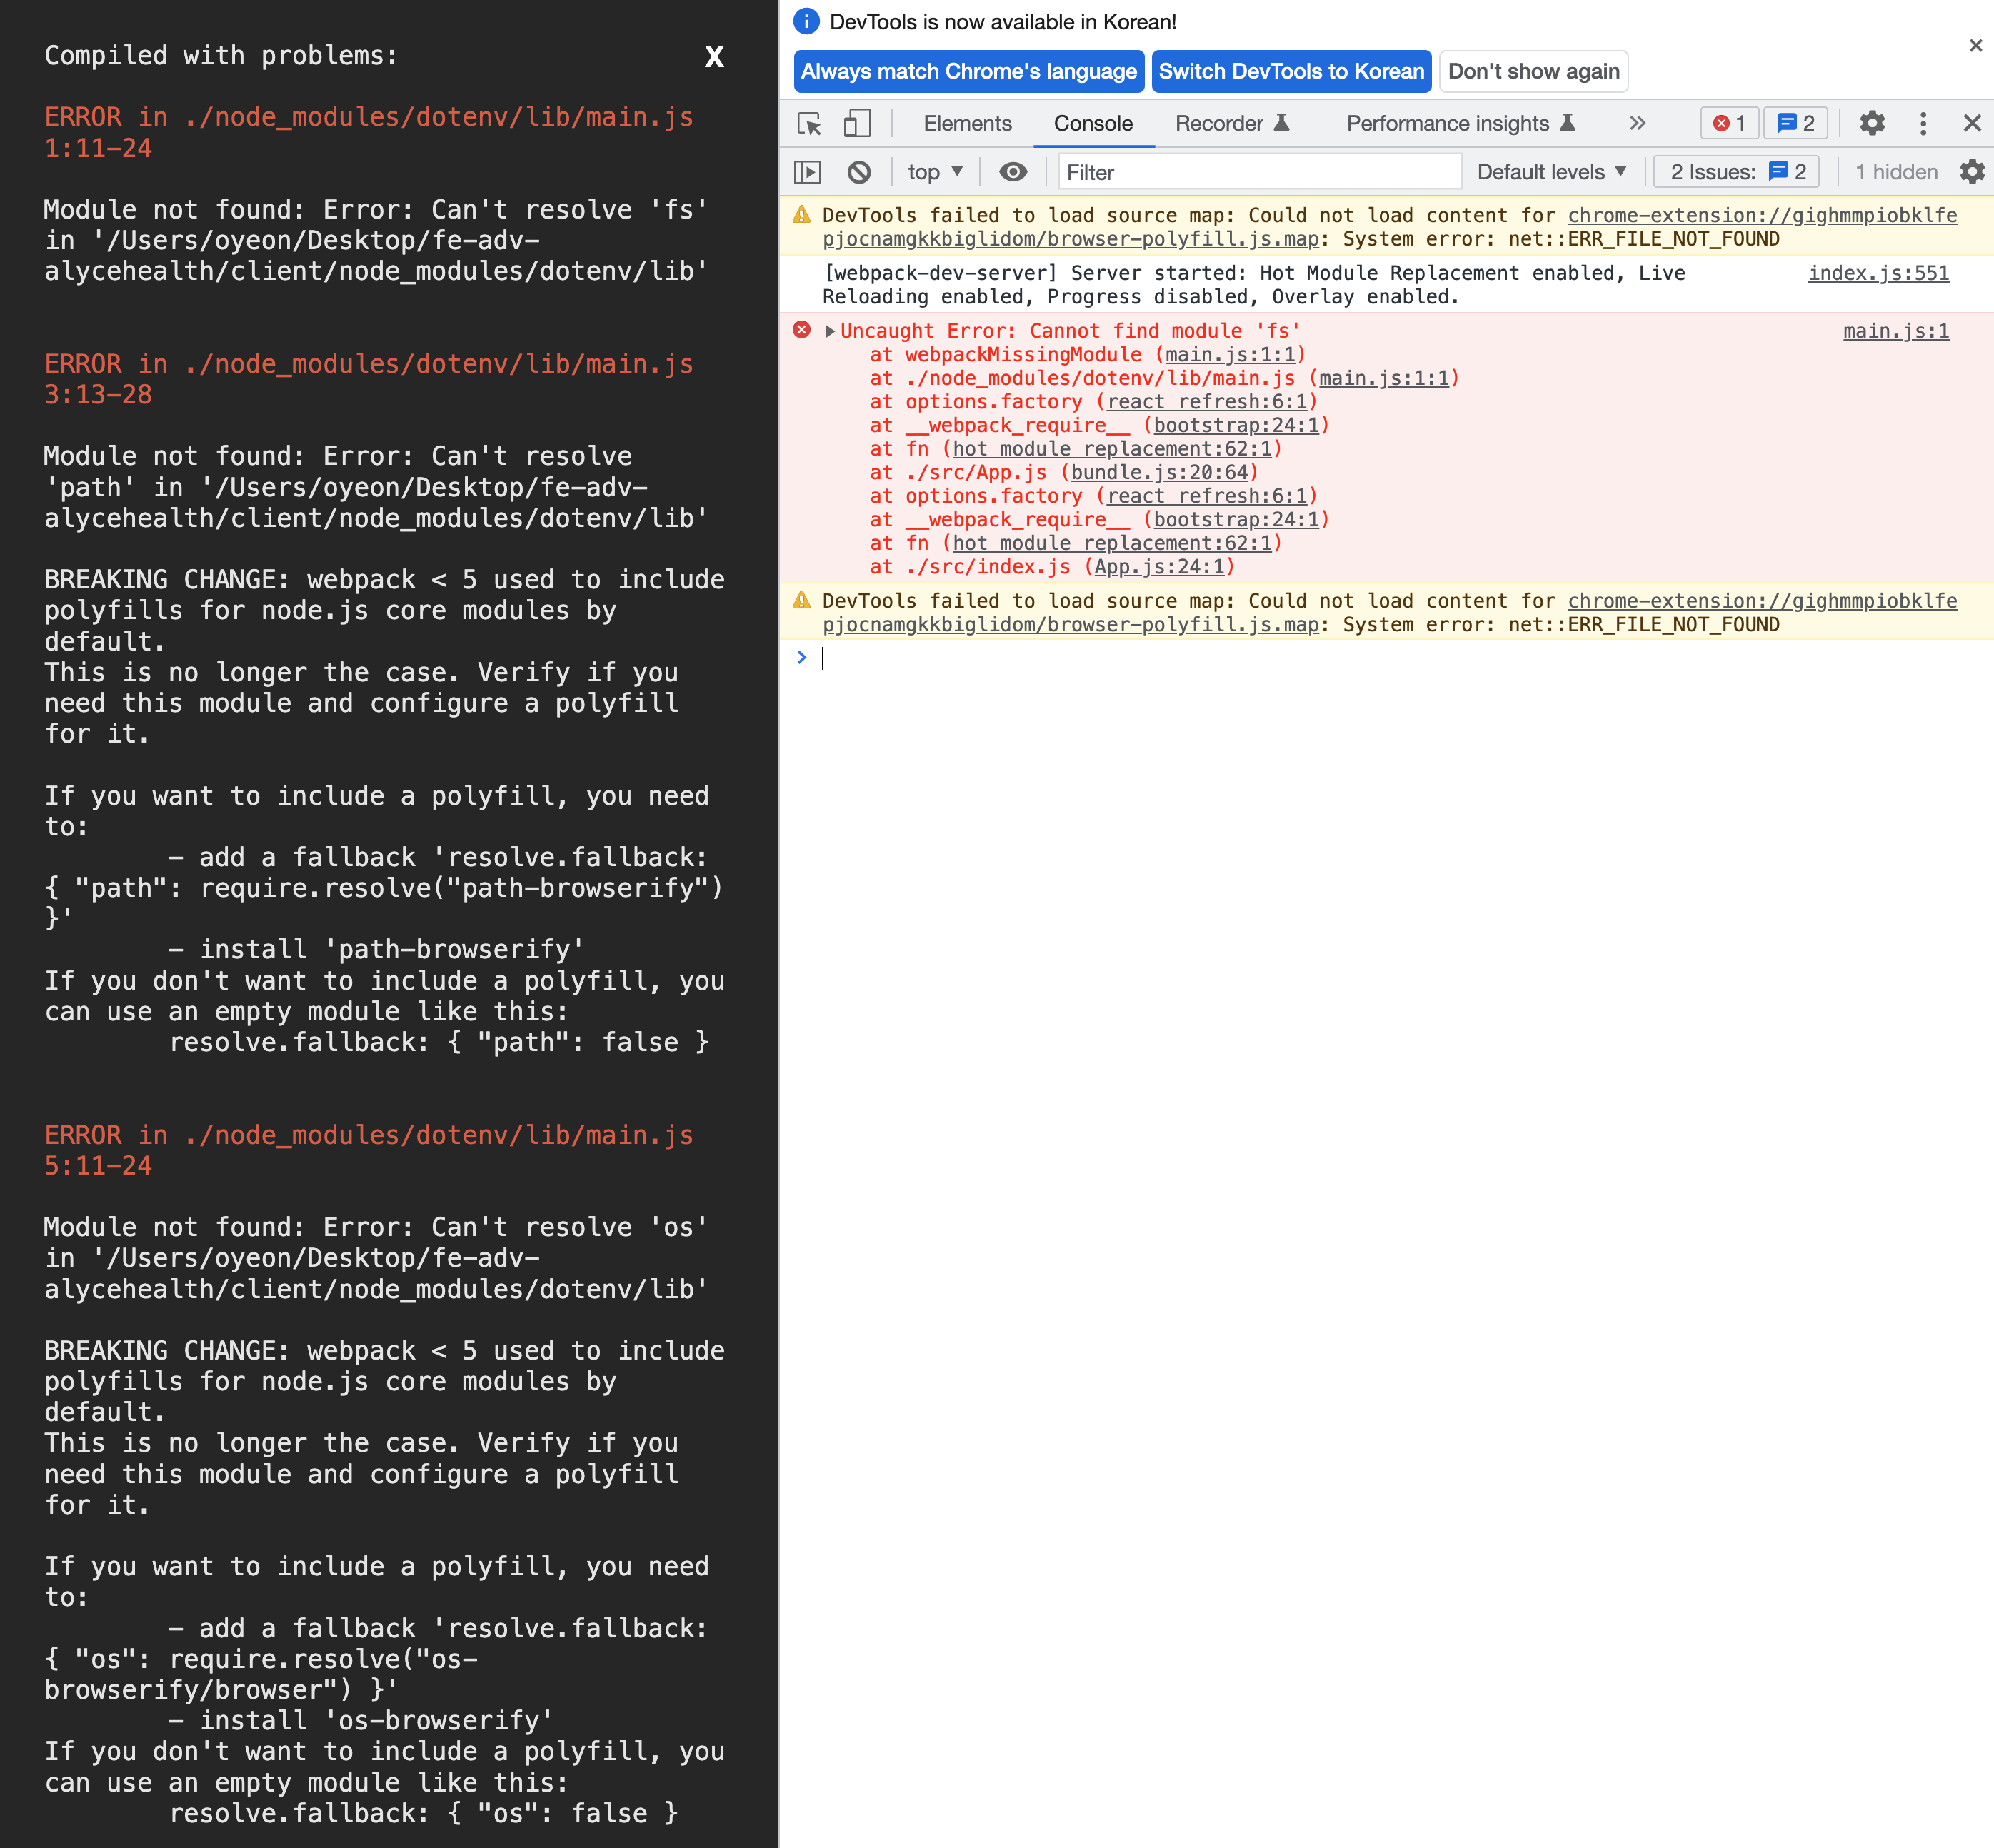Dismiss the compile error overlay with X

[x=714, y=57]
